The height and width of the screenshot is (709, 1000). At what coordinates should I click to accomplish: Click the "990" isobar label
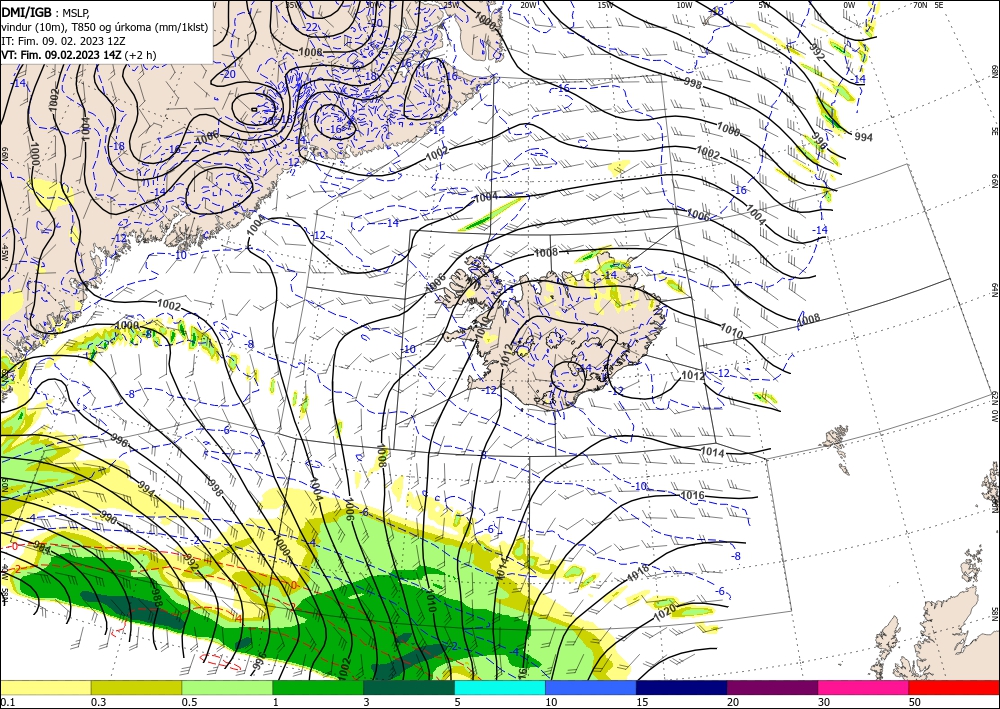(x=108, y=518)
